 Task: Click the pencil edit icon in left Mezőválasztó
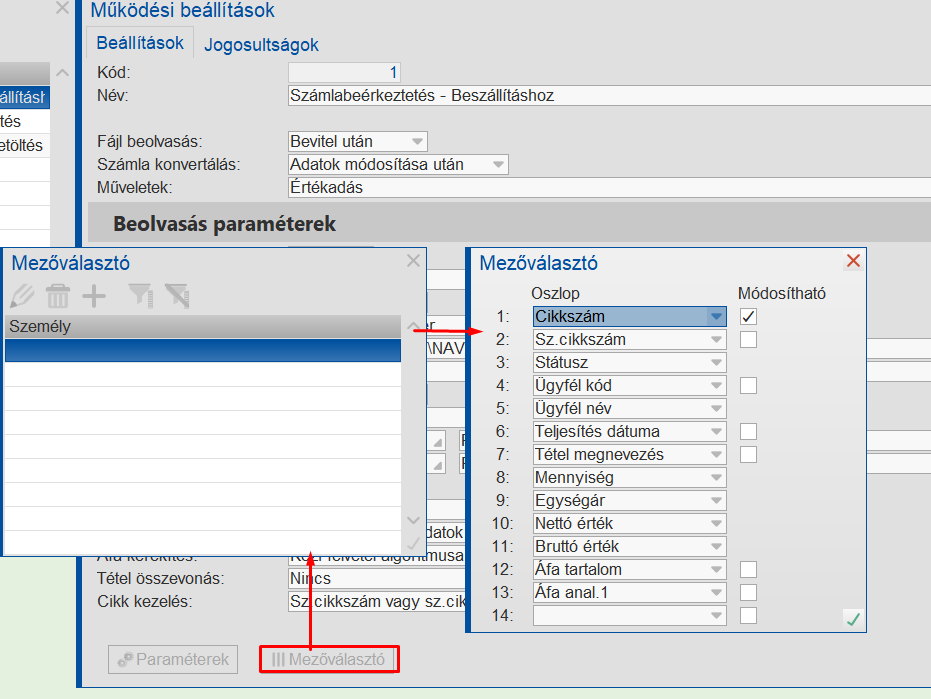(x=23, y=296)
